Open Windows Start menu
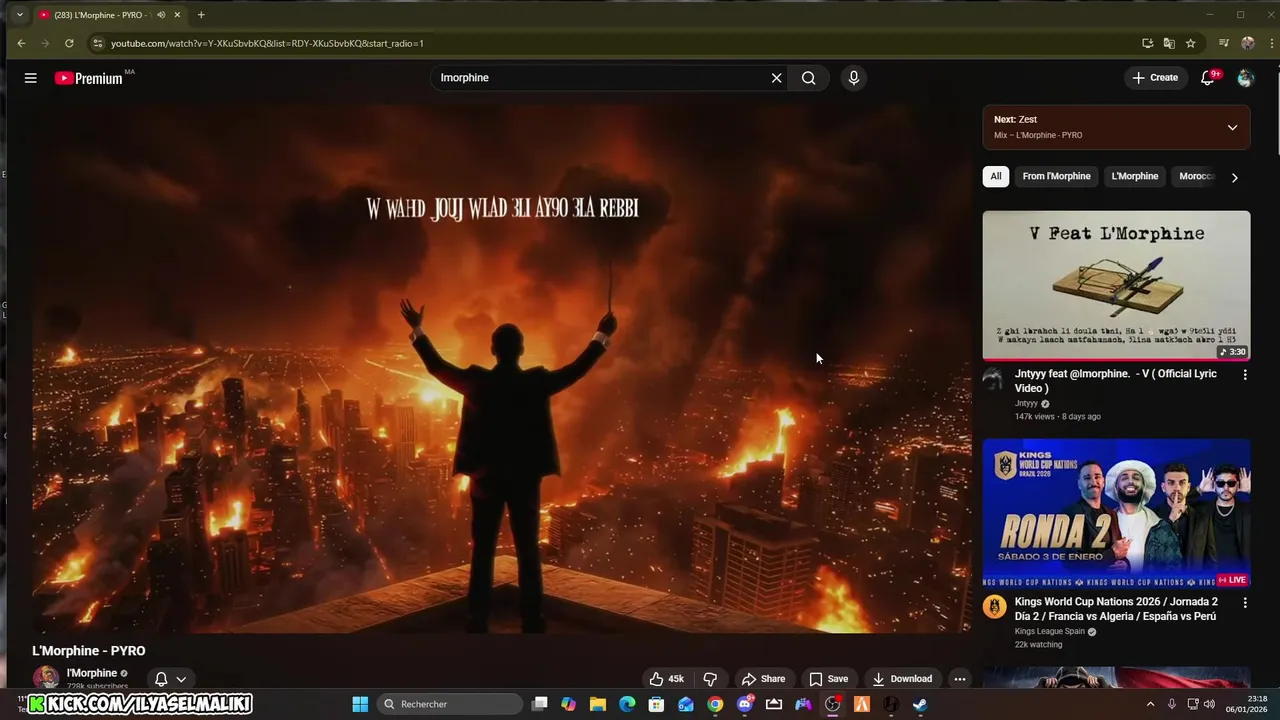The width and height of the screenshot is (1280, 720). point(360,704)
